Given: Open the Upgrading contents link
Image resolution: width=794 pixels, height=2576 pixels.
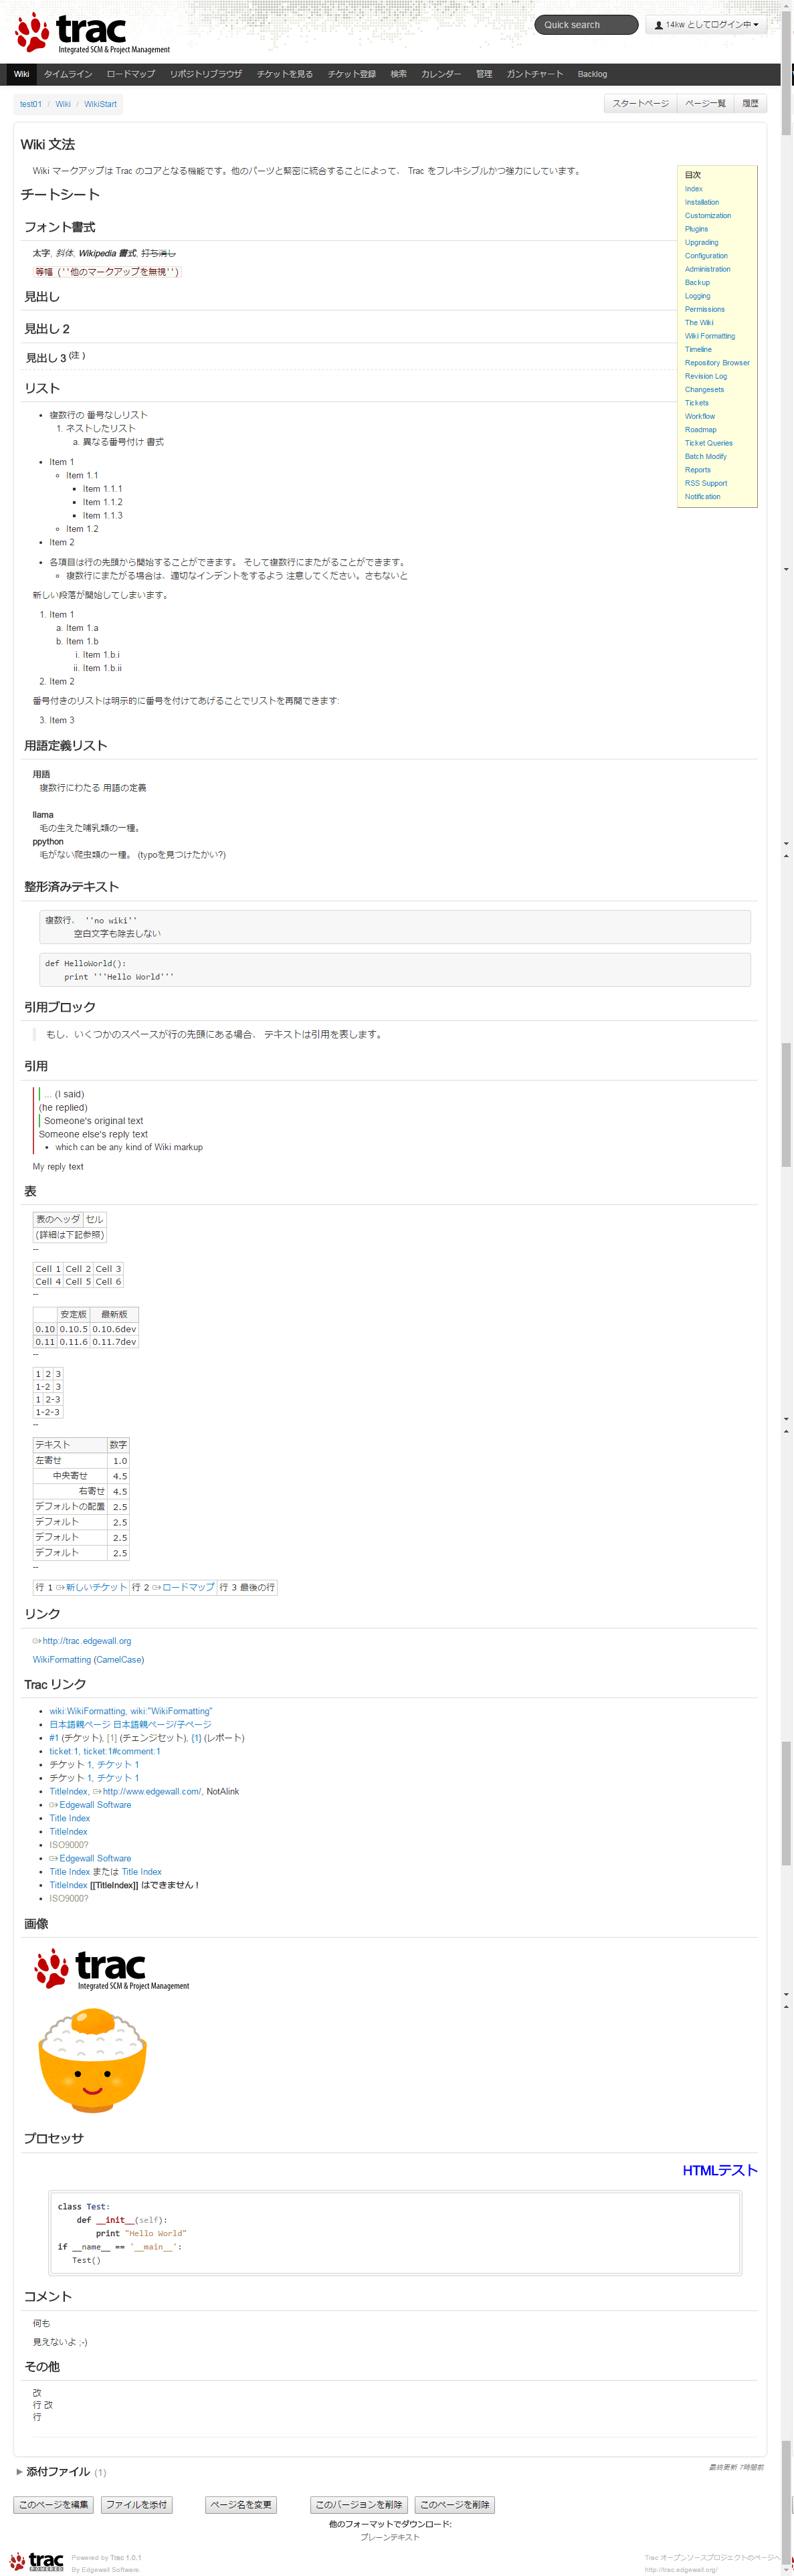Looking at the screenshot, I should 701,242.
